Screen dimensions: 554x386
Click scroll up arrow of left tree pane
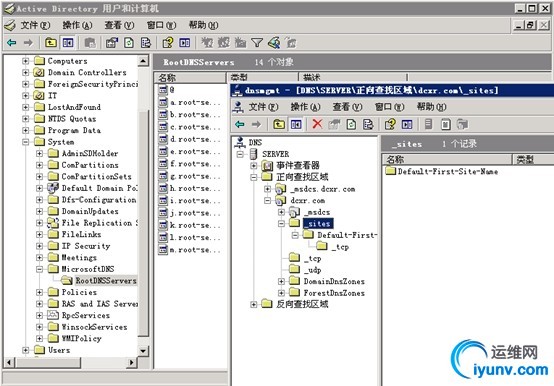point(143,61)
